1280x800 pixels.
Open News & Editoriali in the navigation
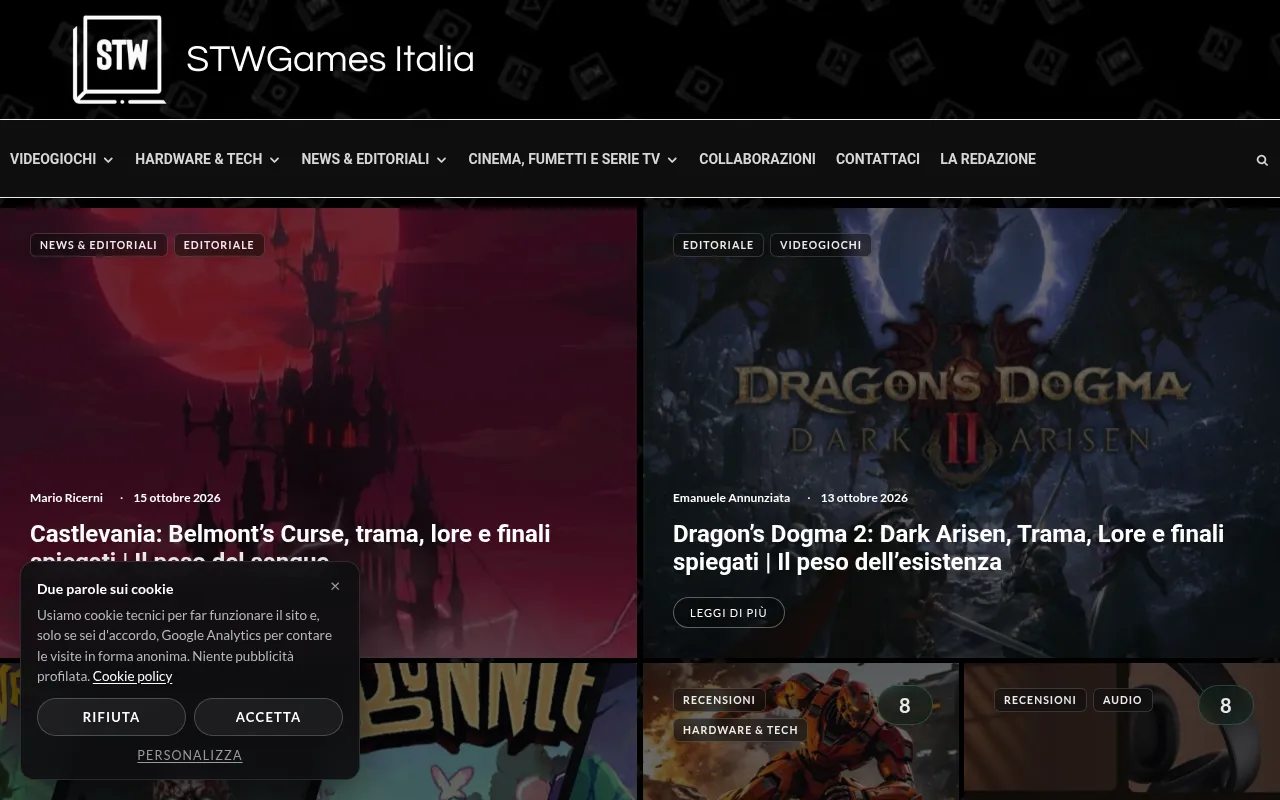coord(365,159)
